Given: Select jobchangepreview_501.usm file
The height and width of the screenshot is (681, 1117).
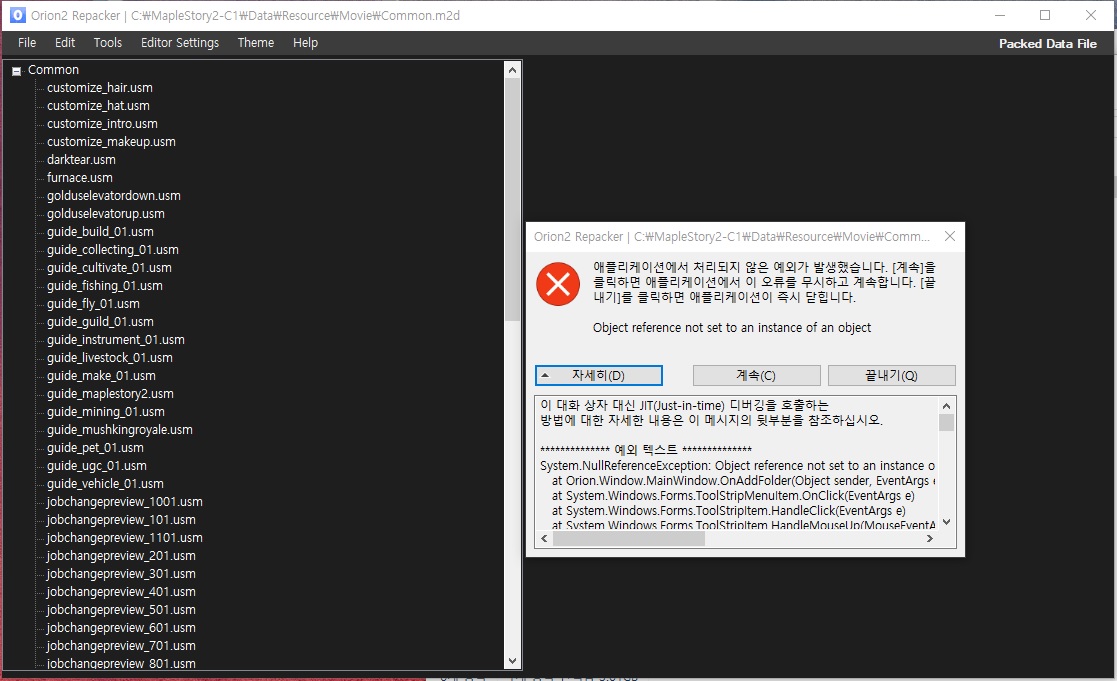Looking at the screenshot, I should pos(121,610).
